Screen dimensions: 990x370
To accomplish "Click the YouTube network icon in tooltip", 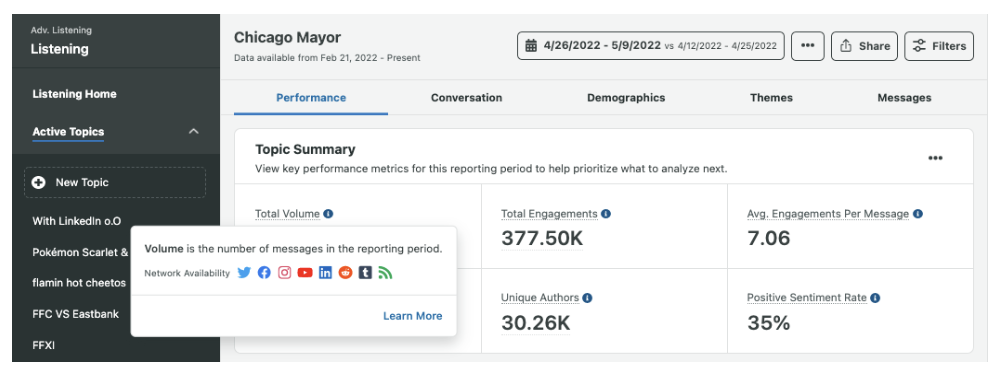I will tap(305, 273).
